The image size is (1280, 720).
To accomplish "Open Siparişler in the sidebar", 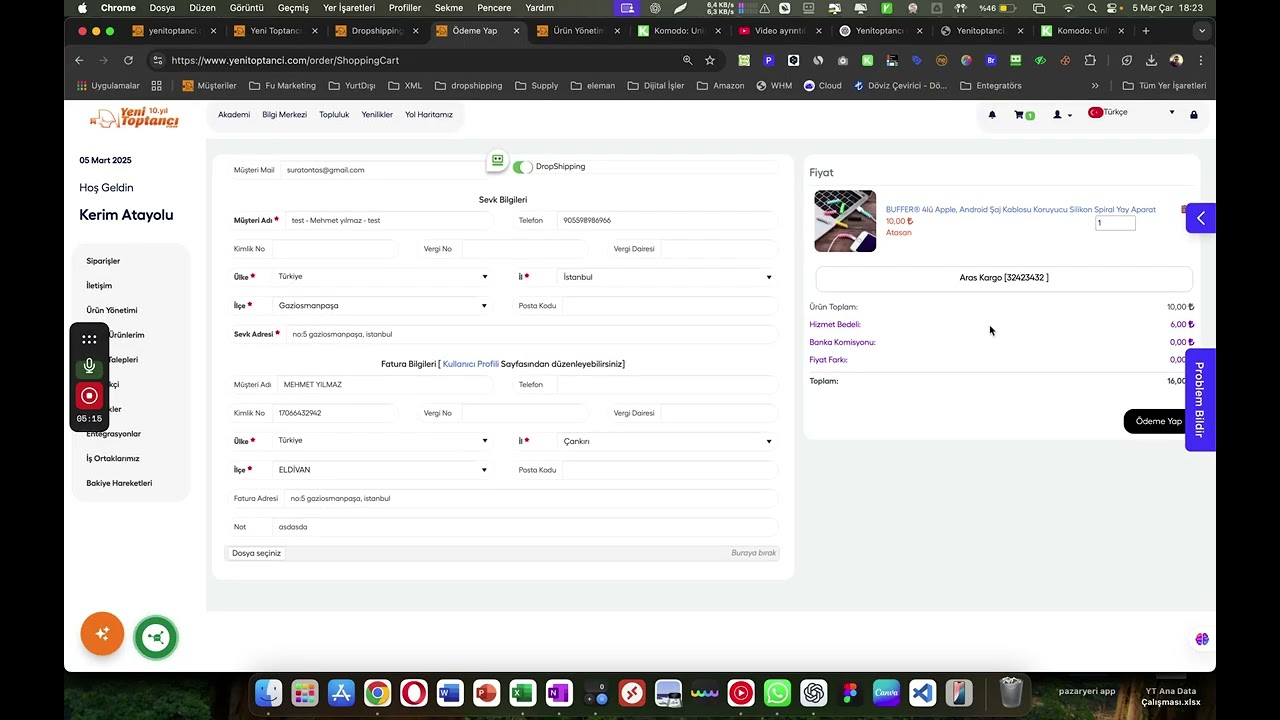I will [x=103, y=261].
